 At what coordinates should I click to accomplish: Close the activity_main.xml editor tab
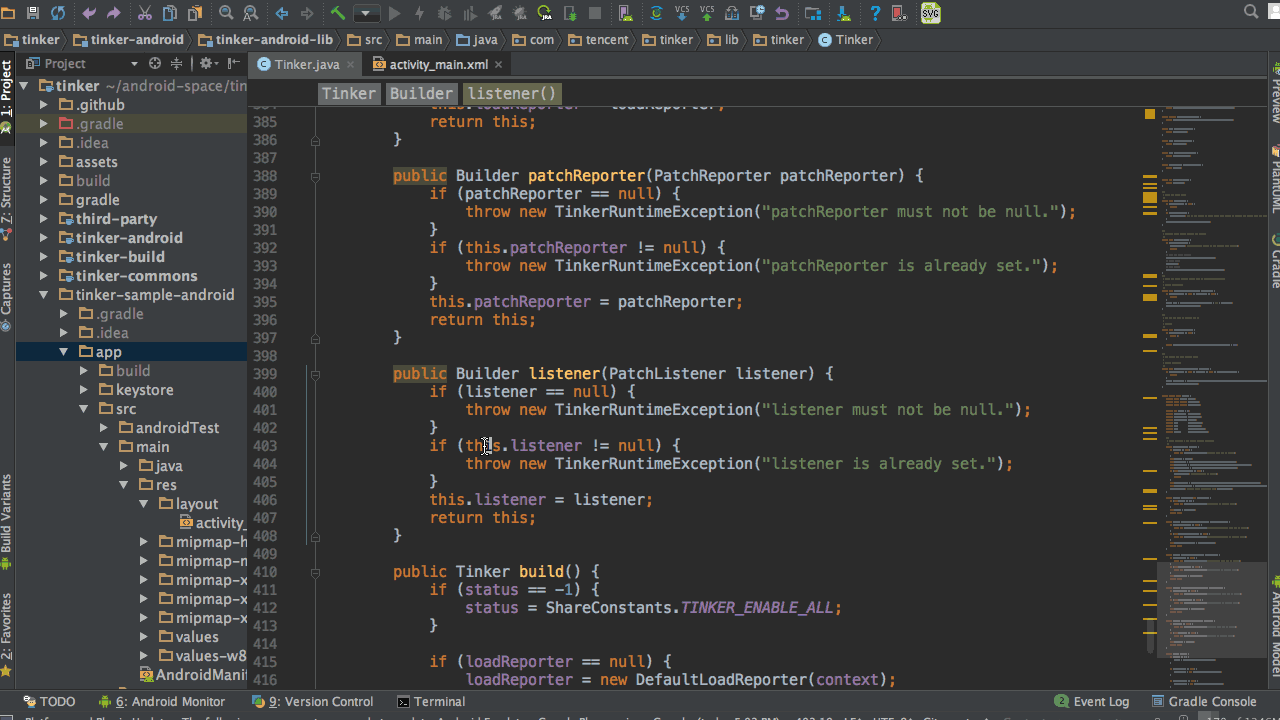point(498,64)
